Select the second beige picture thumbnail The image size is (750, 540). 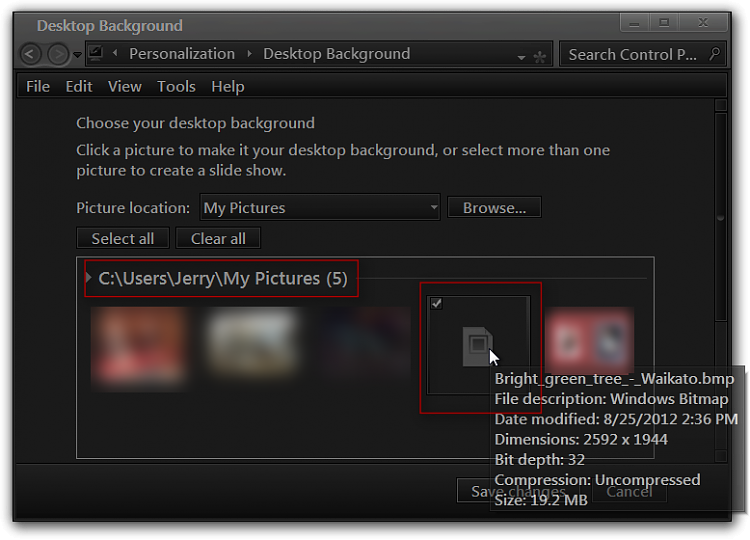(253, 341)
